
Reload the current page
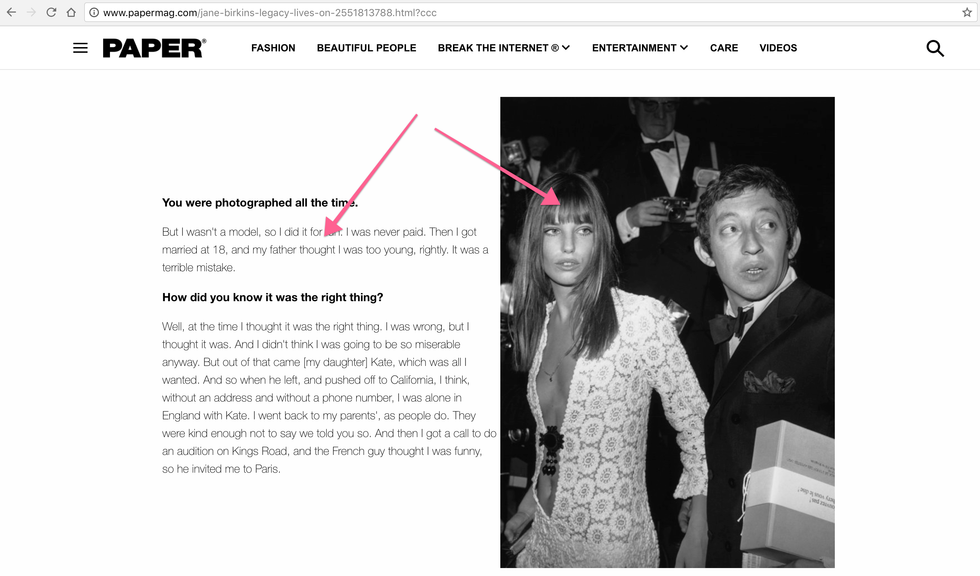pyautogui.click(x=51, y=13)
